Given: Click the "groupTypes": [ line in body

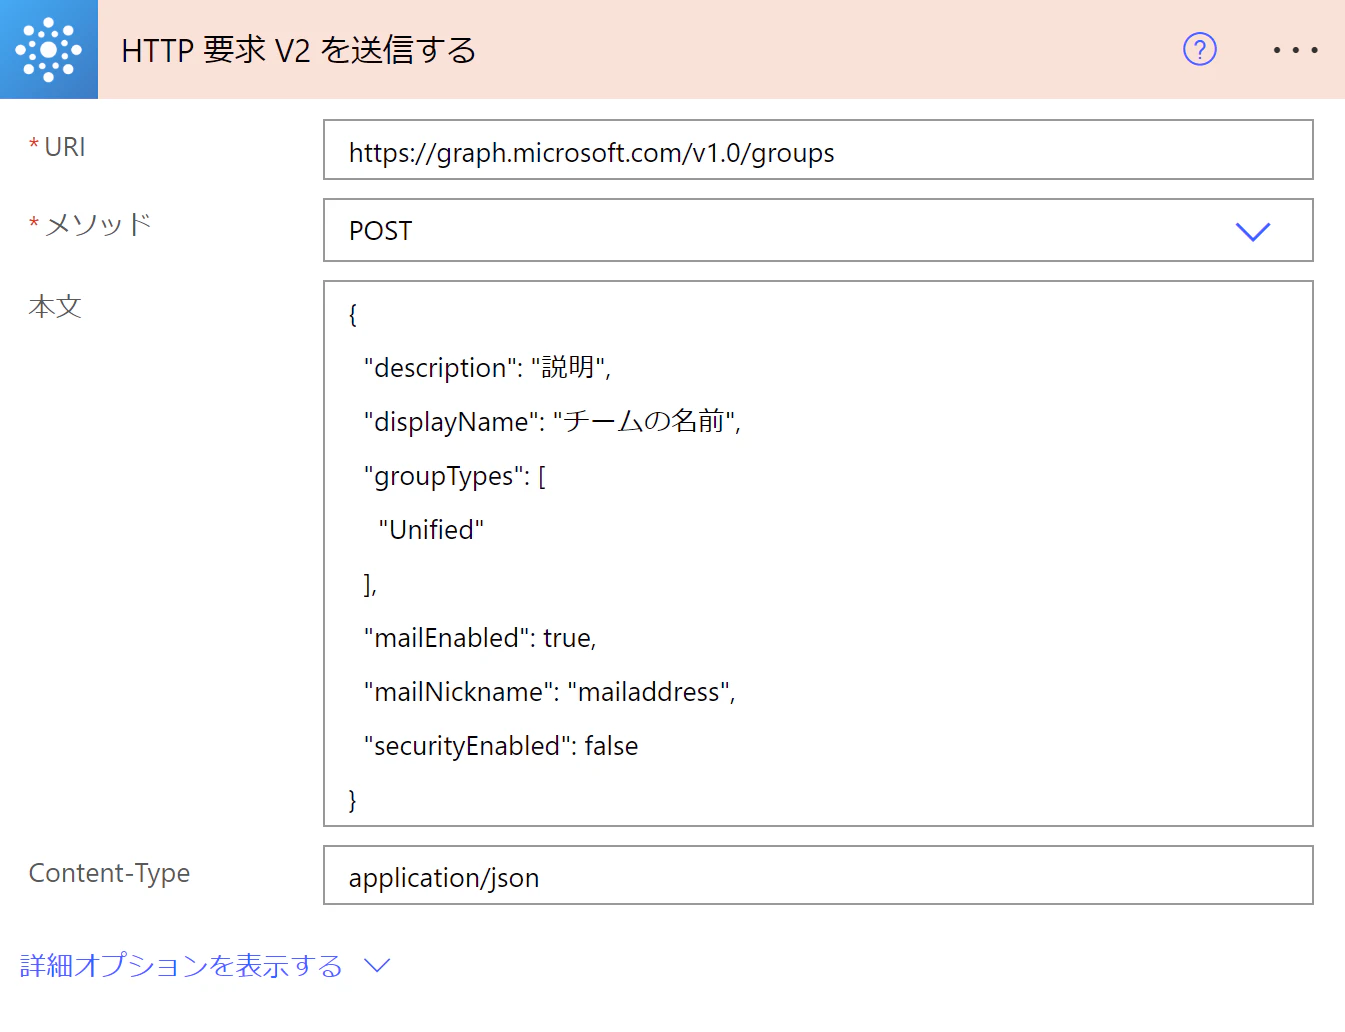Looking at the screenshot, I should click(455, 476).
